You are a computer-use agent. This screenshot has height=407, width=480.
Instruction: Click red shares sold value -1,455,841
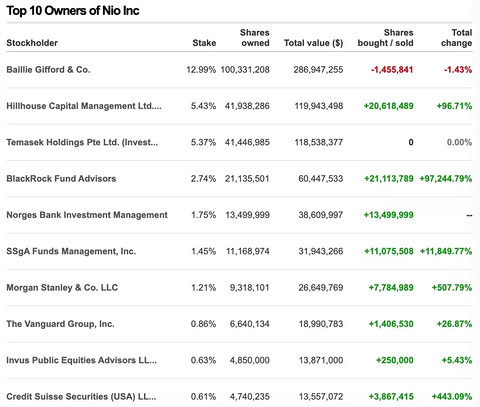tap(392, 70)
